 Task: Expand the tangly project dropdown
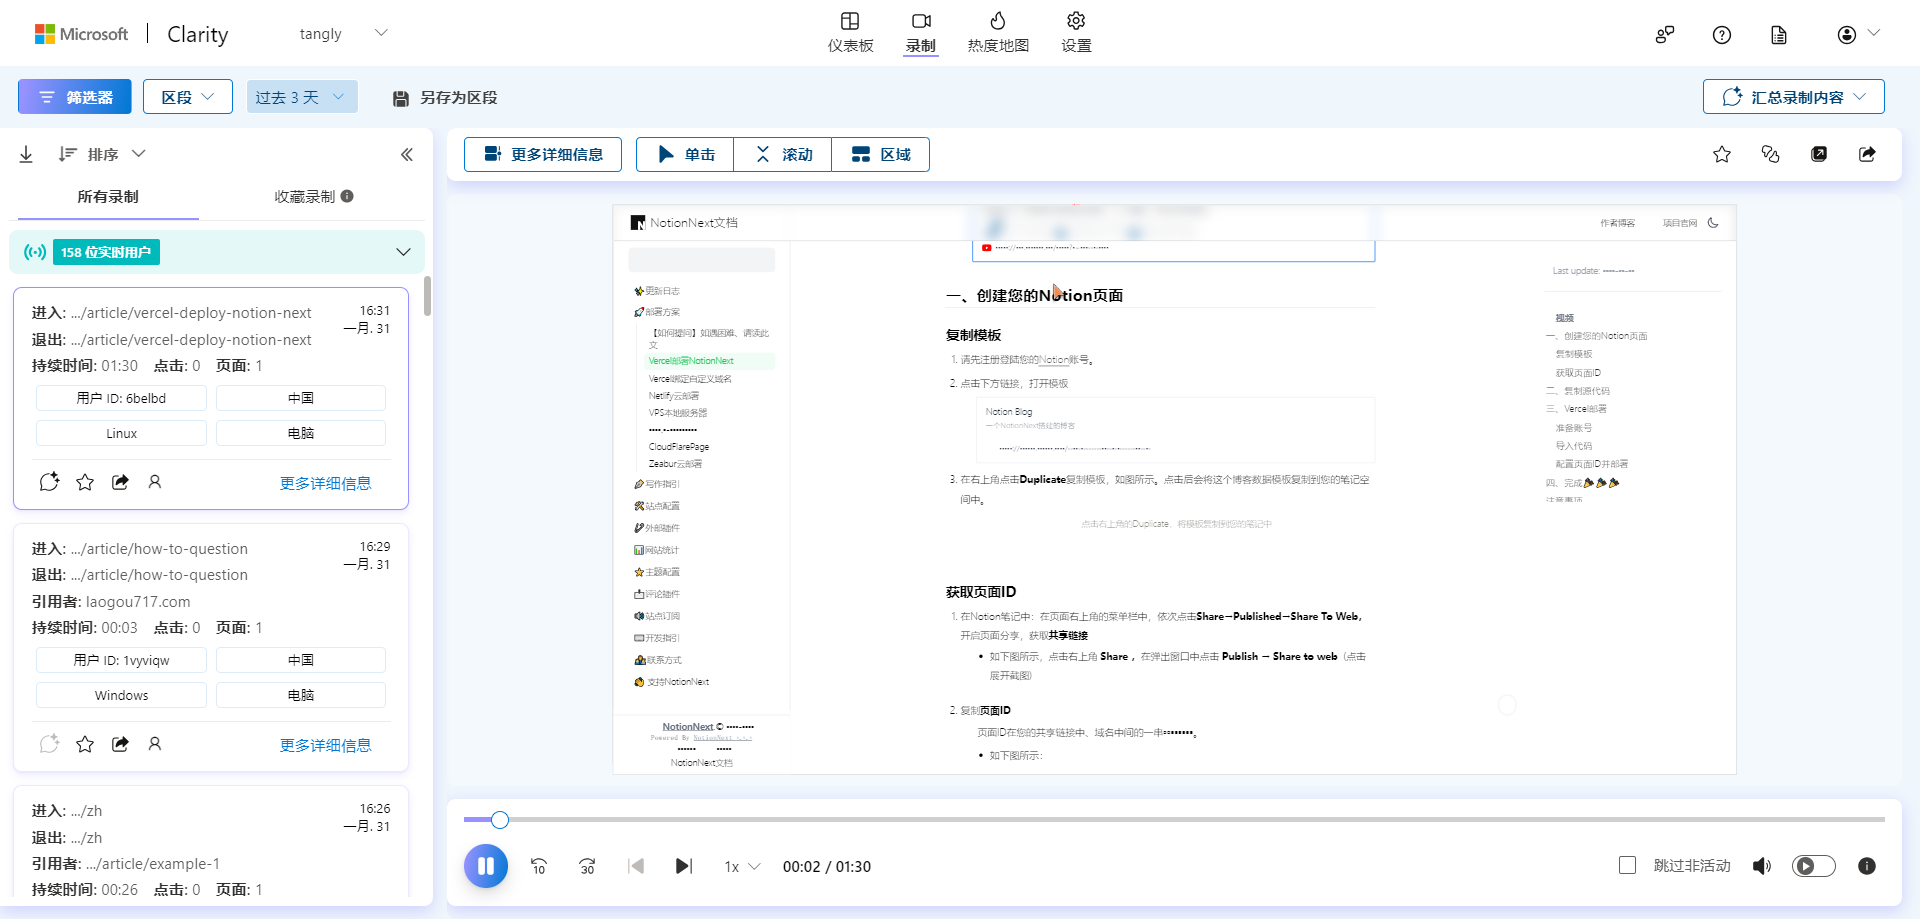343,34
